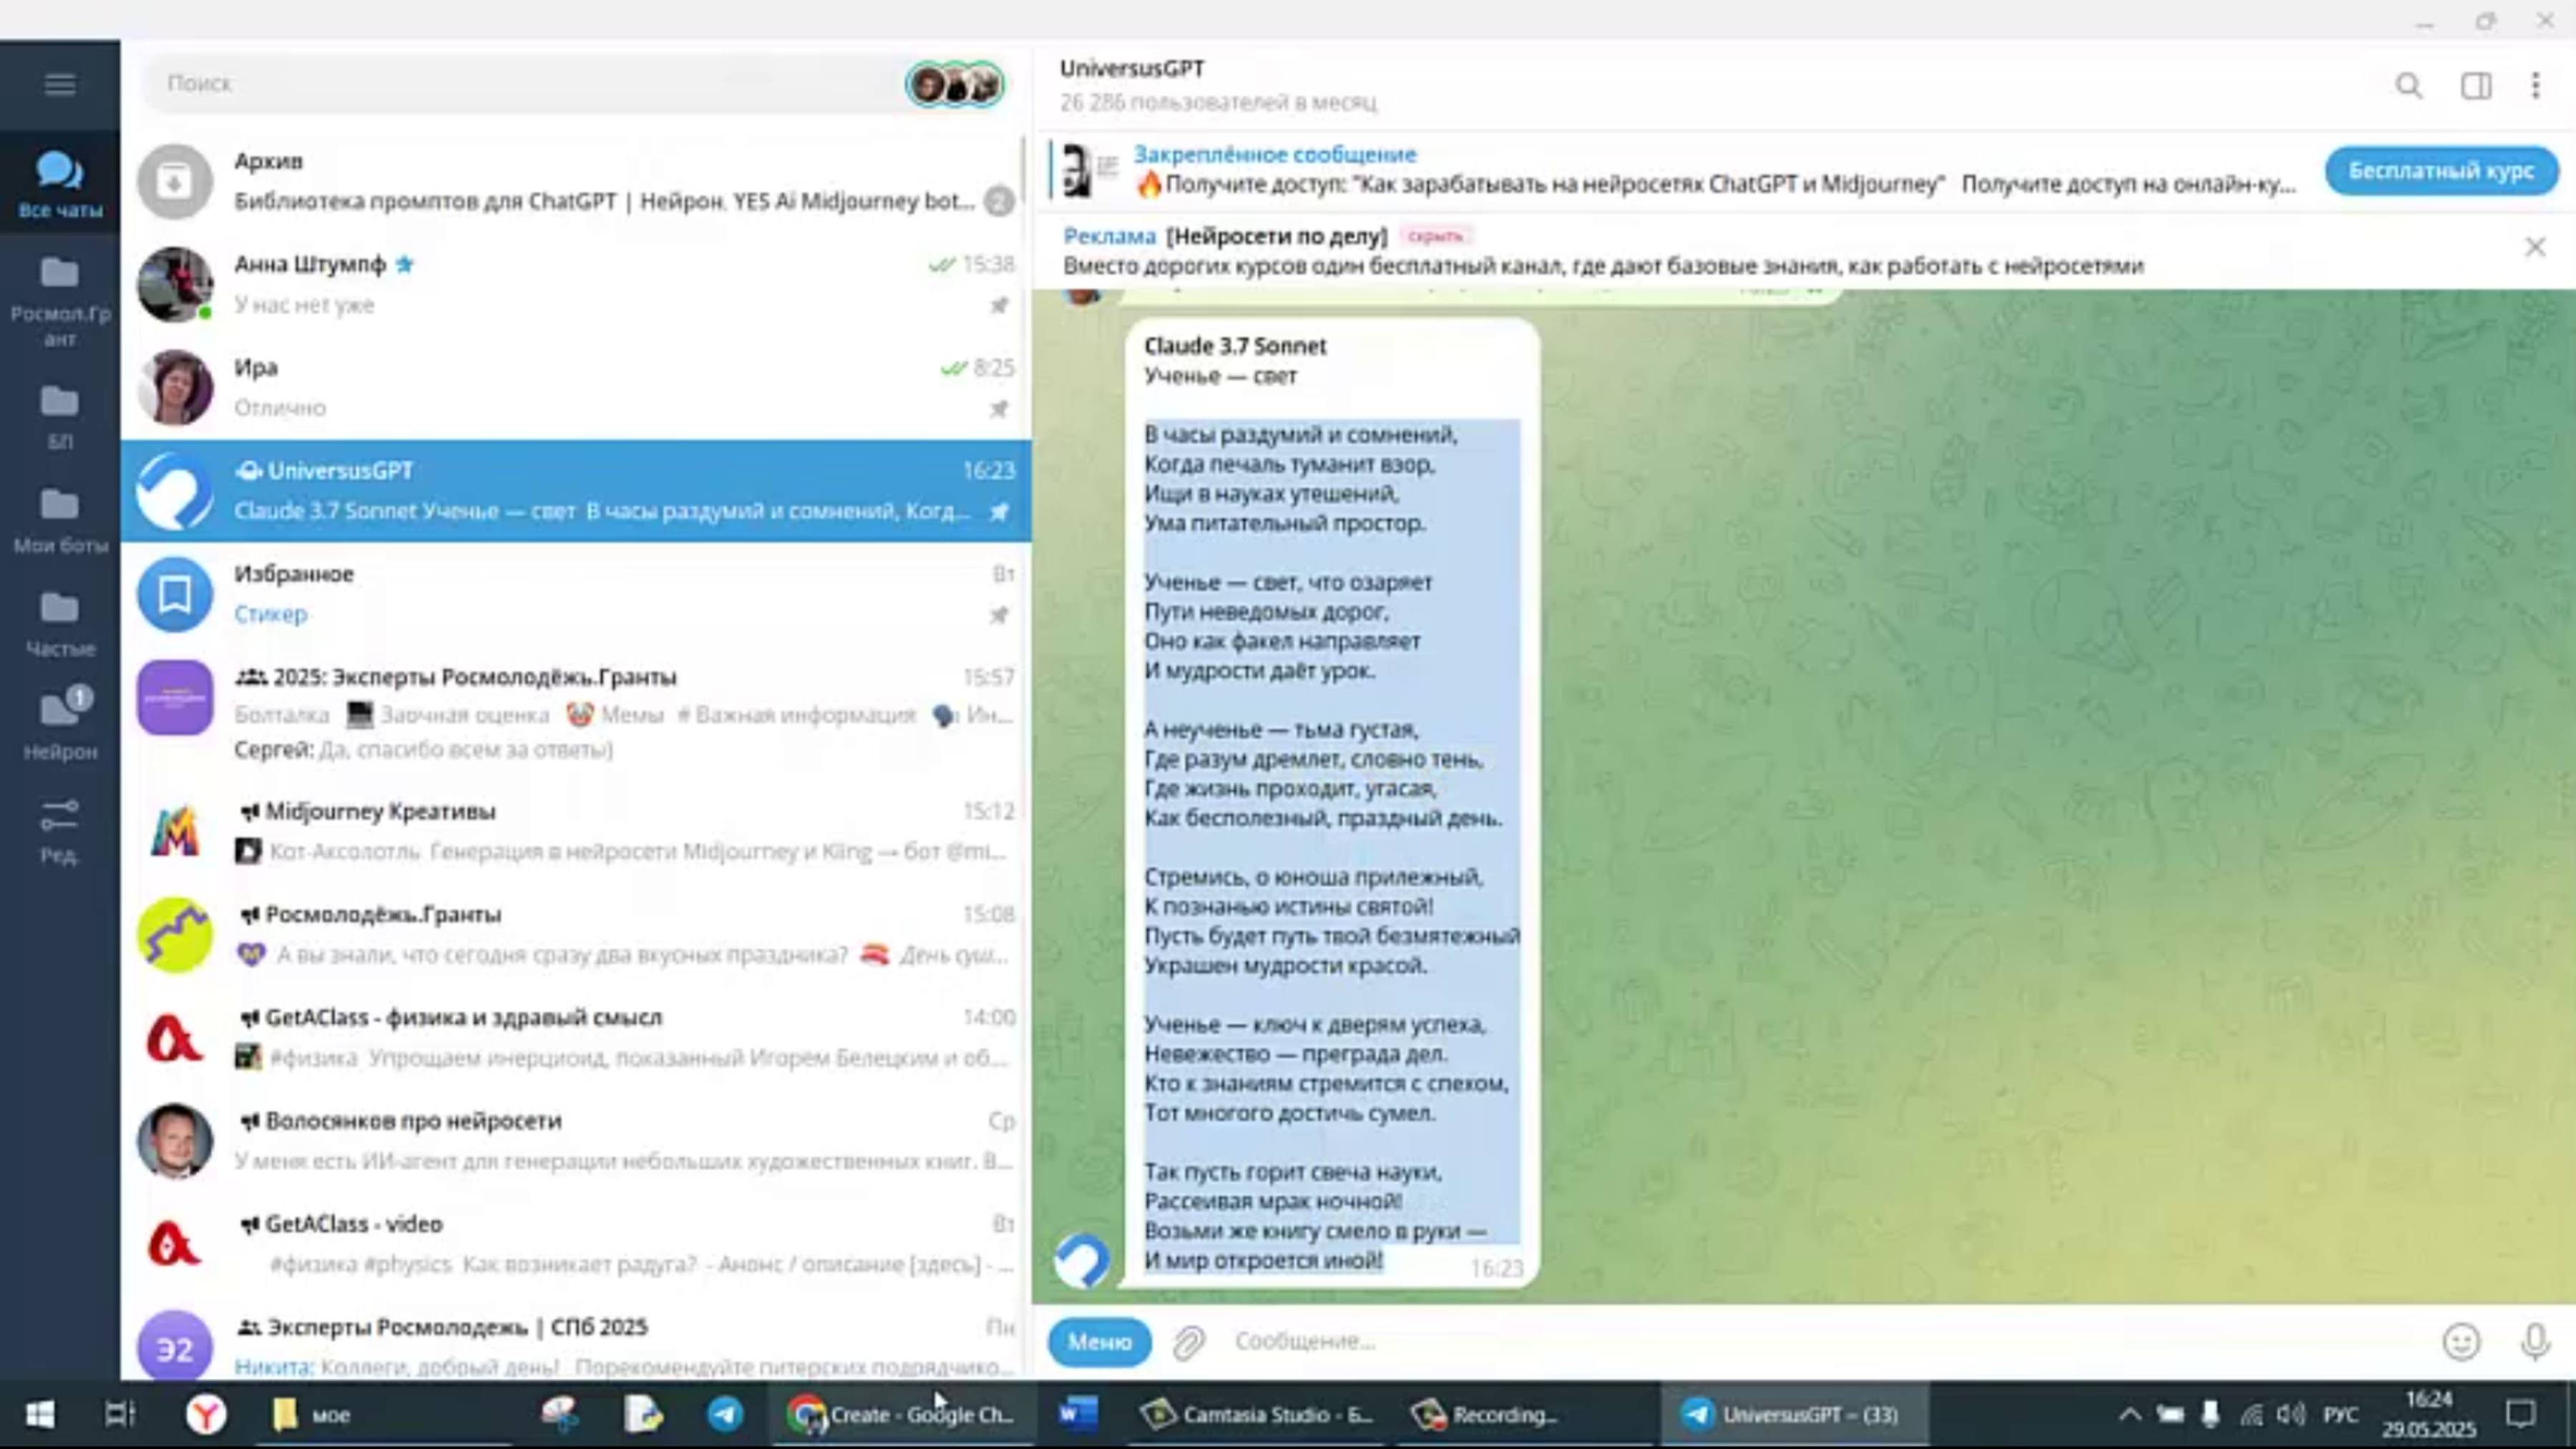This screenshot has width=2576, height=1449.
Task: Open the Ред. folder edit icon
Action: coord(60,829)
